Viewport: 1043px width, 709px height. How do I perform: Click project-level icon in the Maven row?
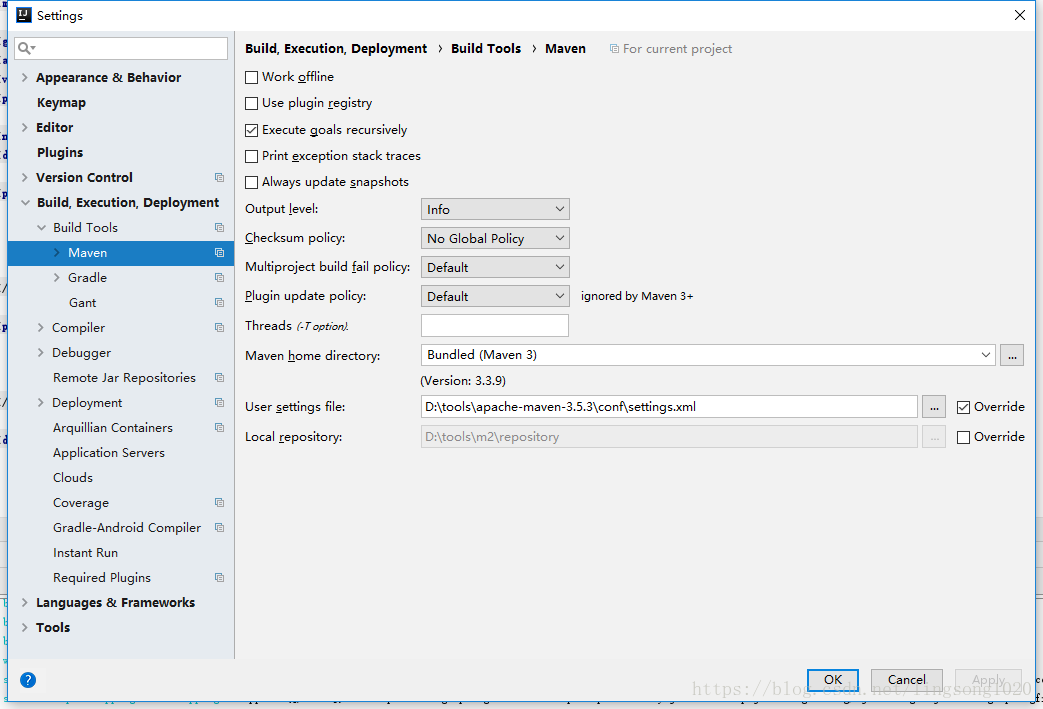point(220,253)
